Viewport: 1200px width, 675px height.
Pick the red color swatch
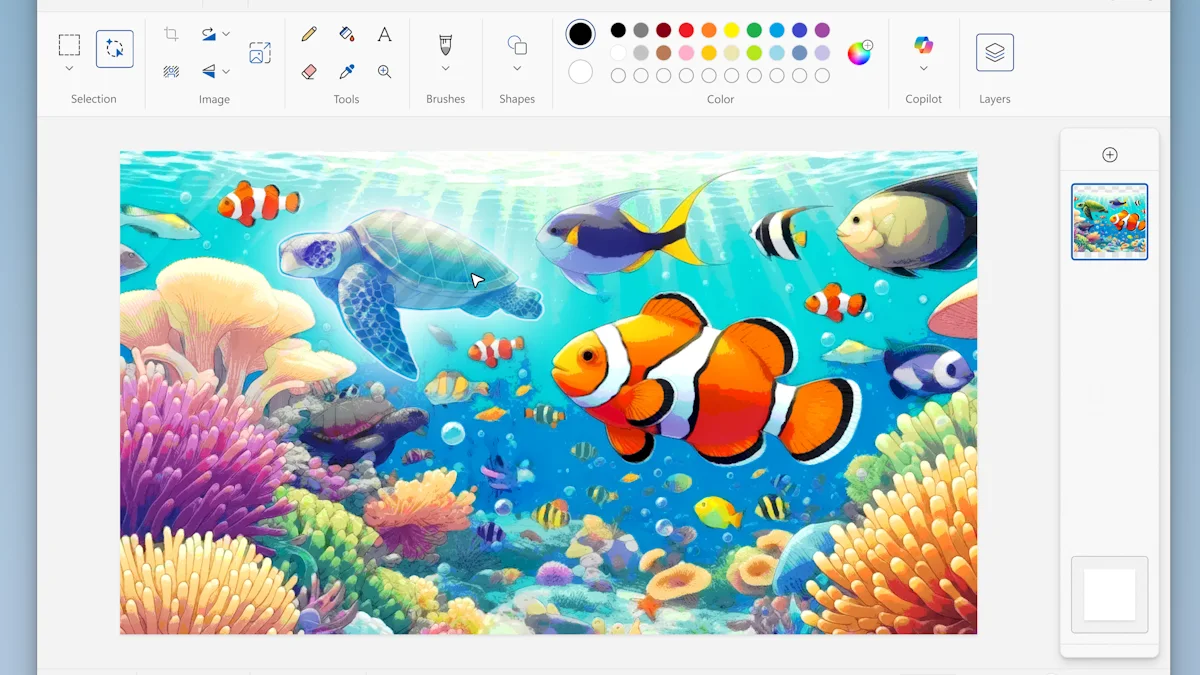[686, 30]
